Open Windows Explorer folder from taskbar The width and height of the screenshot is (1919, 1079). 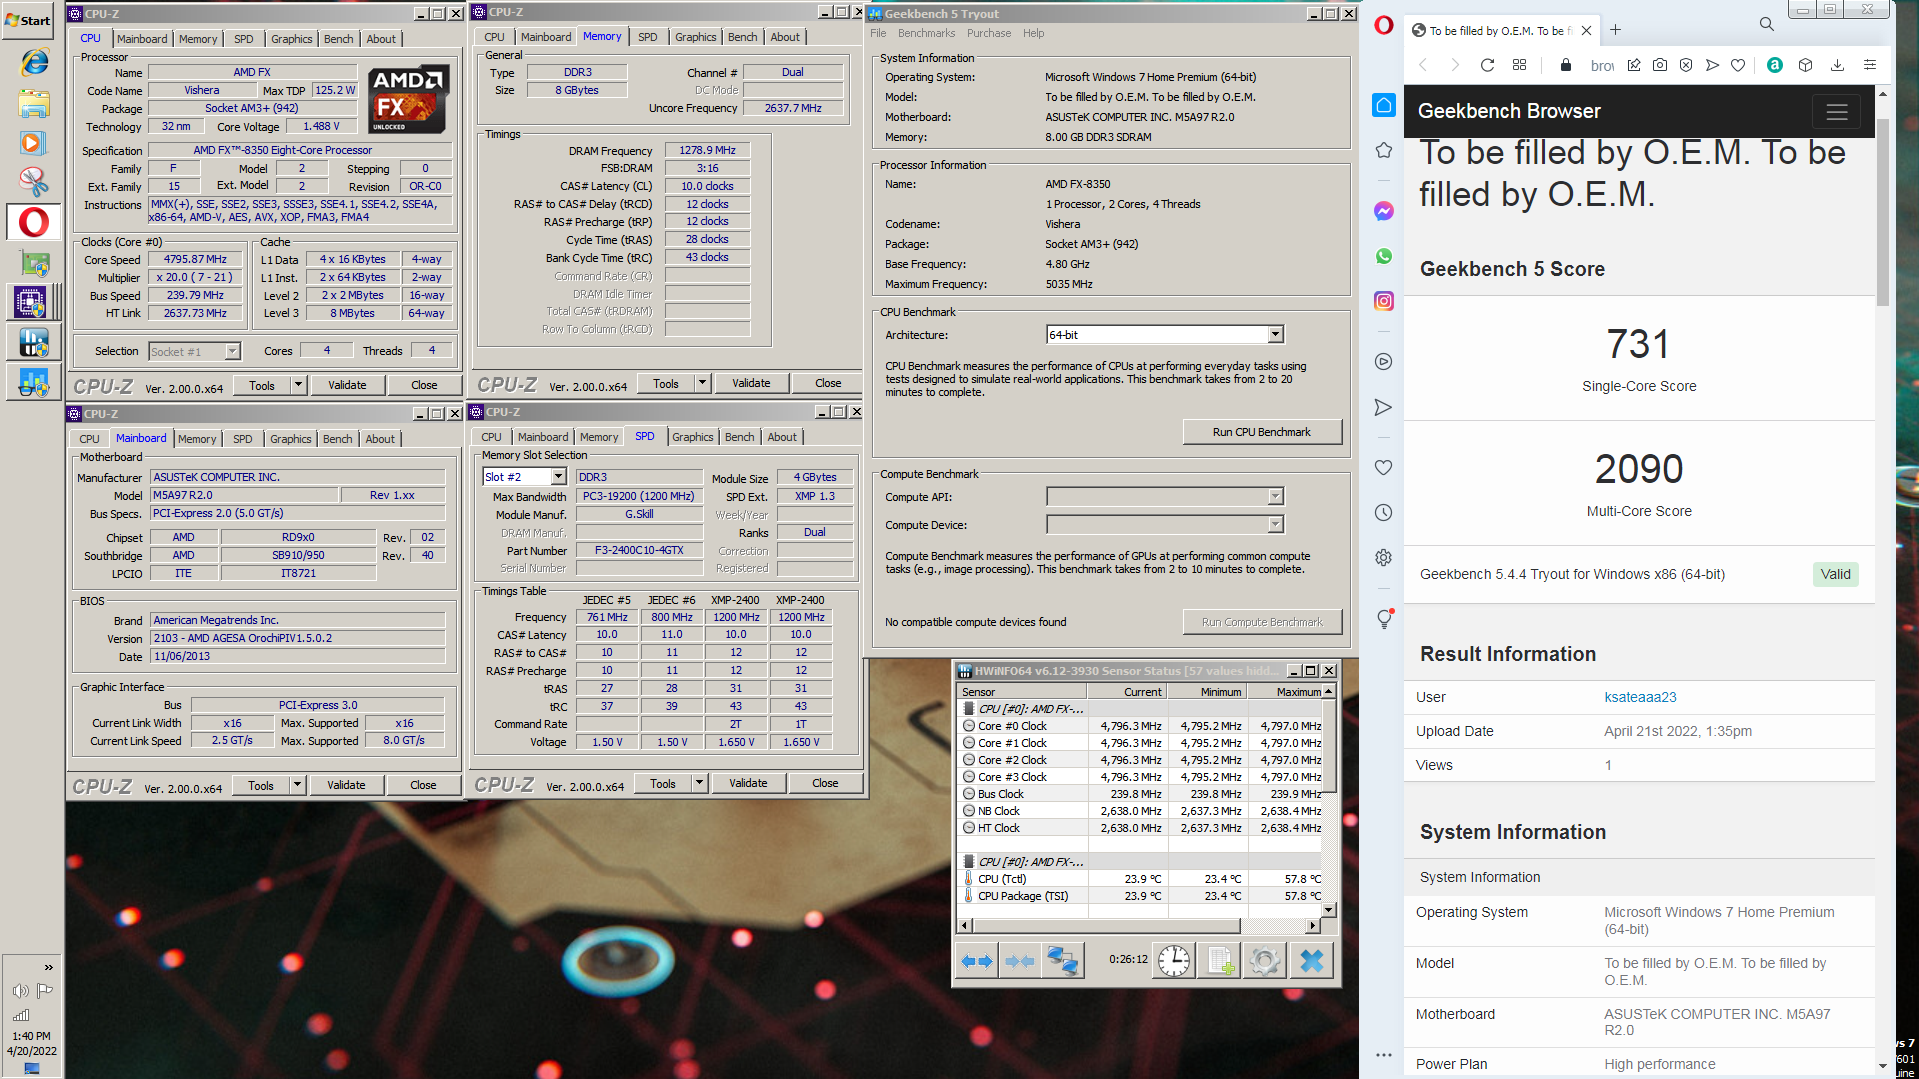pos(34,102)
